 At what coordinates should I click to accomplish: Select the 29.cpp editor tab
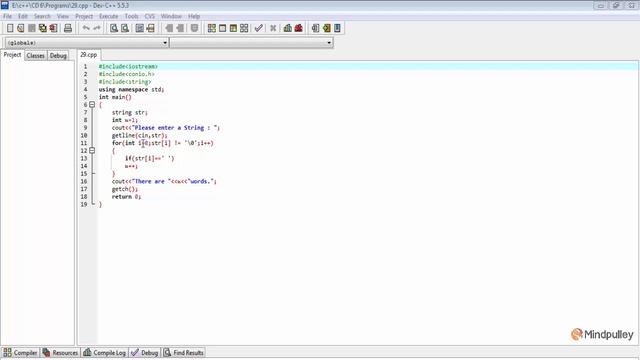89,55
